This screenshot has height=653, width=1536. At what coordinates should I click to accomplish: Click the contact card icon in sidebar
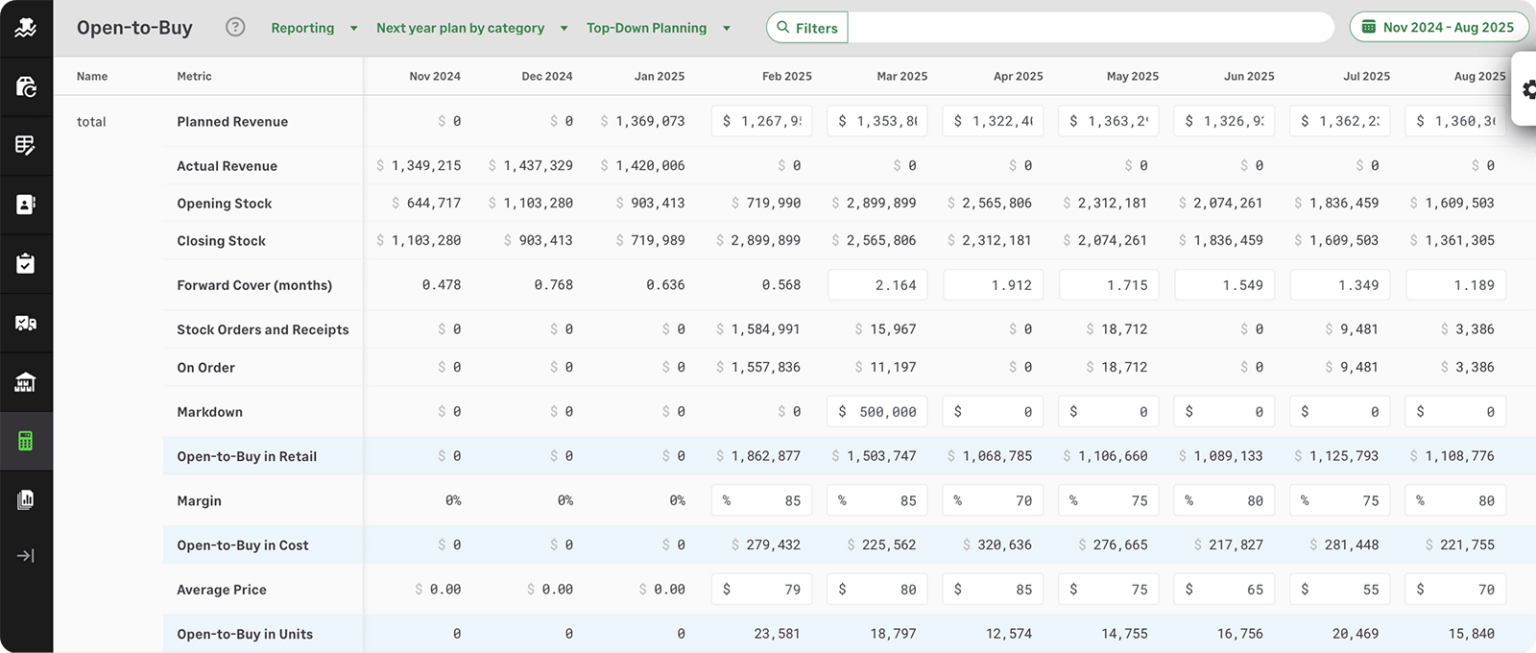point(27,203)
